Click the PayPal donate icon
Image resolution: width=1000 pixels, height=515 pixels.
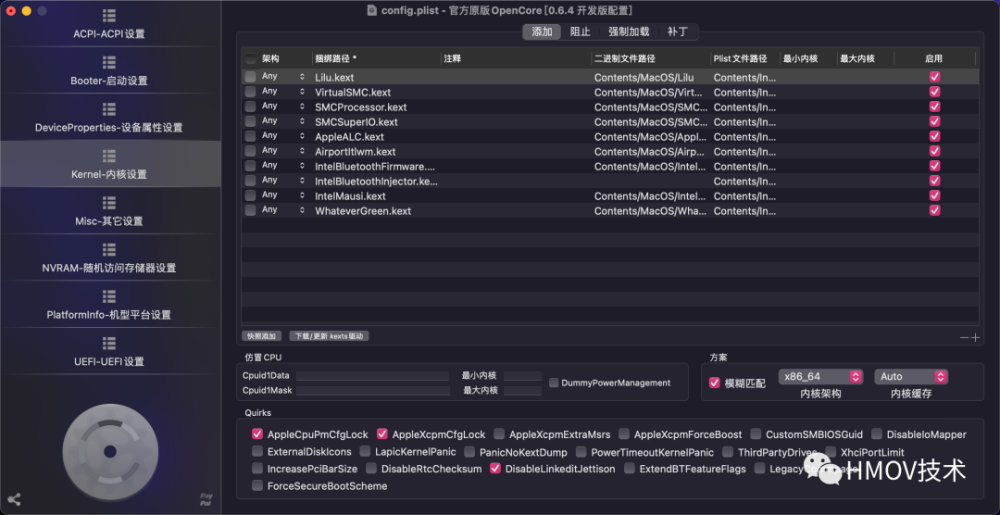tap(206, 499)
